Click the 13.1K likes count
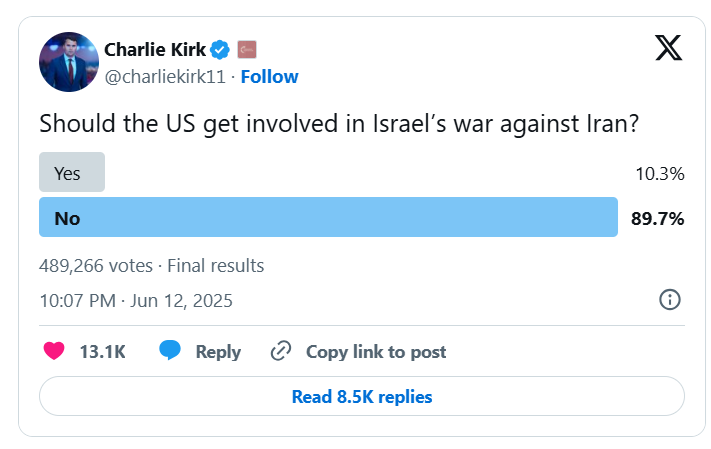Image resolution: width=711 pixels, height=449 pixels. [102, 352]
